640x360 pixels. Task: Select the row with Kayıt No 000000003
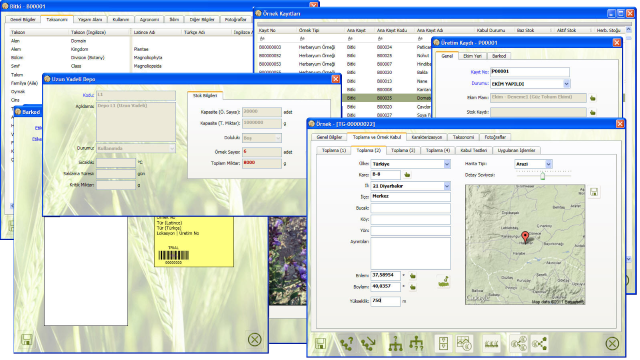(x=345, y=47)
